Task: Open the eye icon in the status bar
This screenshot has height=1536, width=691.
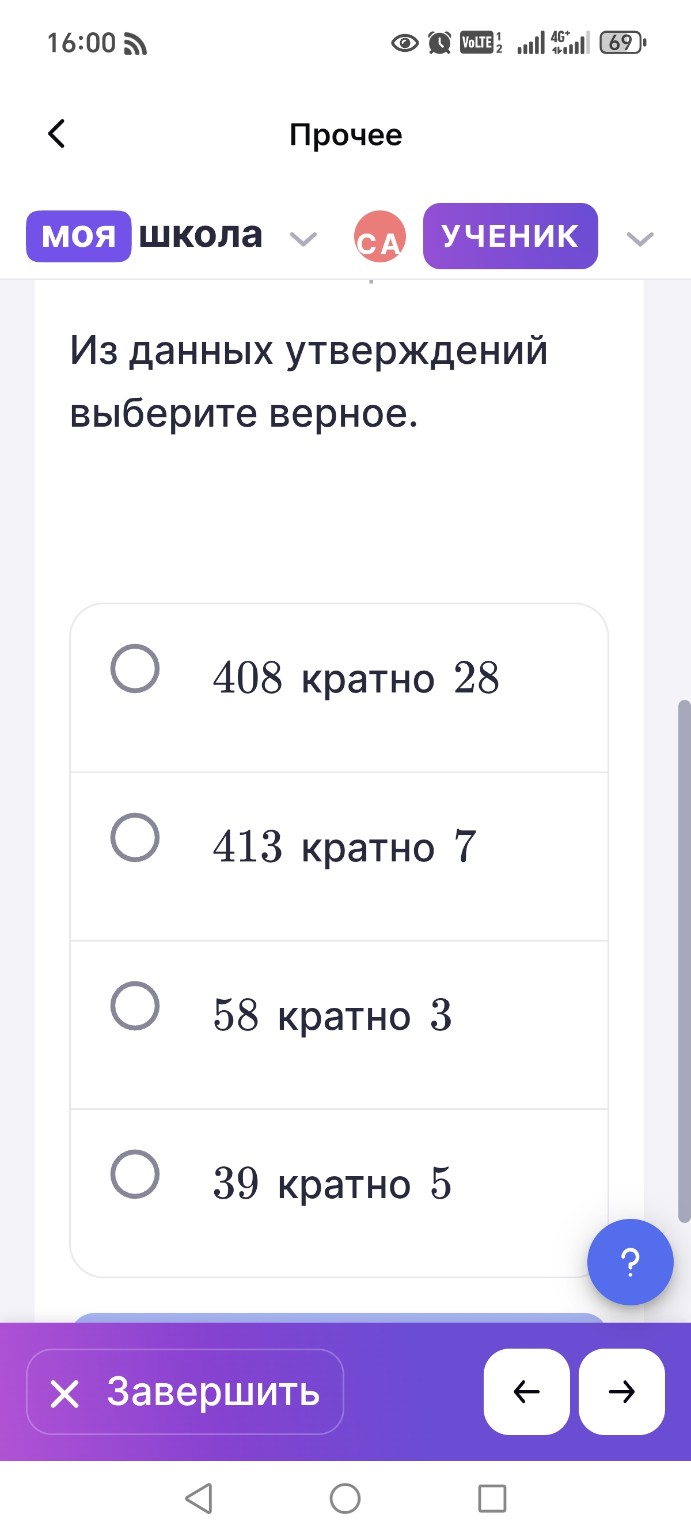Action: [404, 44]
